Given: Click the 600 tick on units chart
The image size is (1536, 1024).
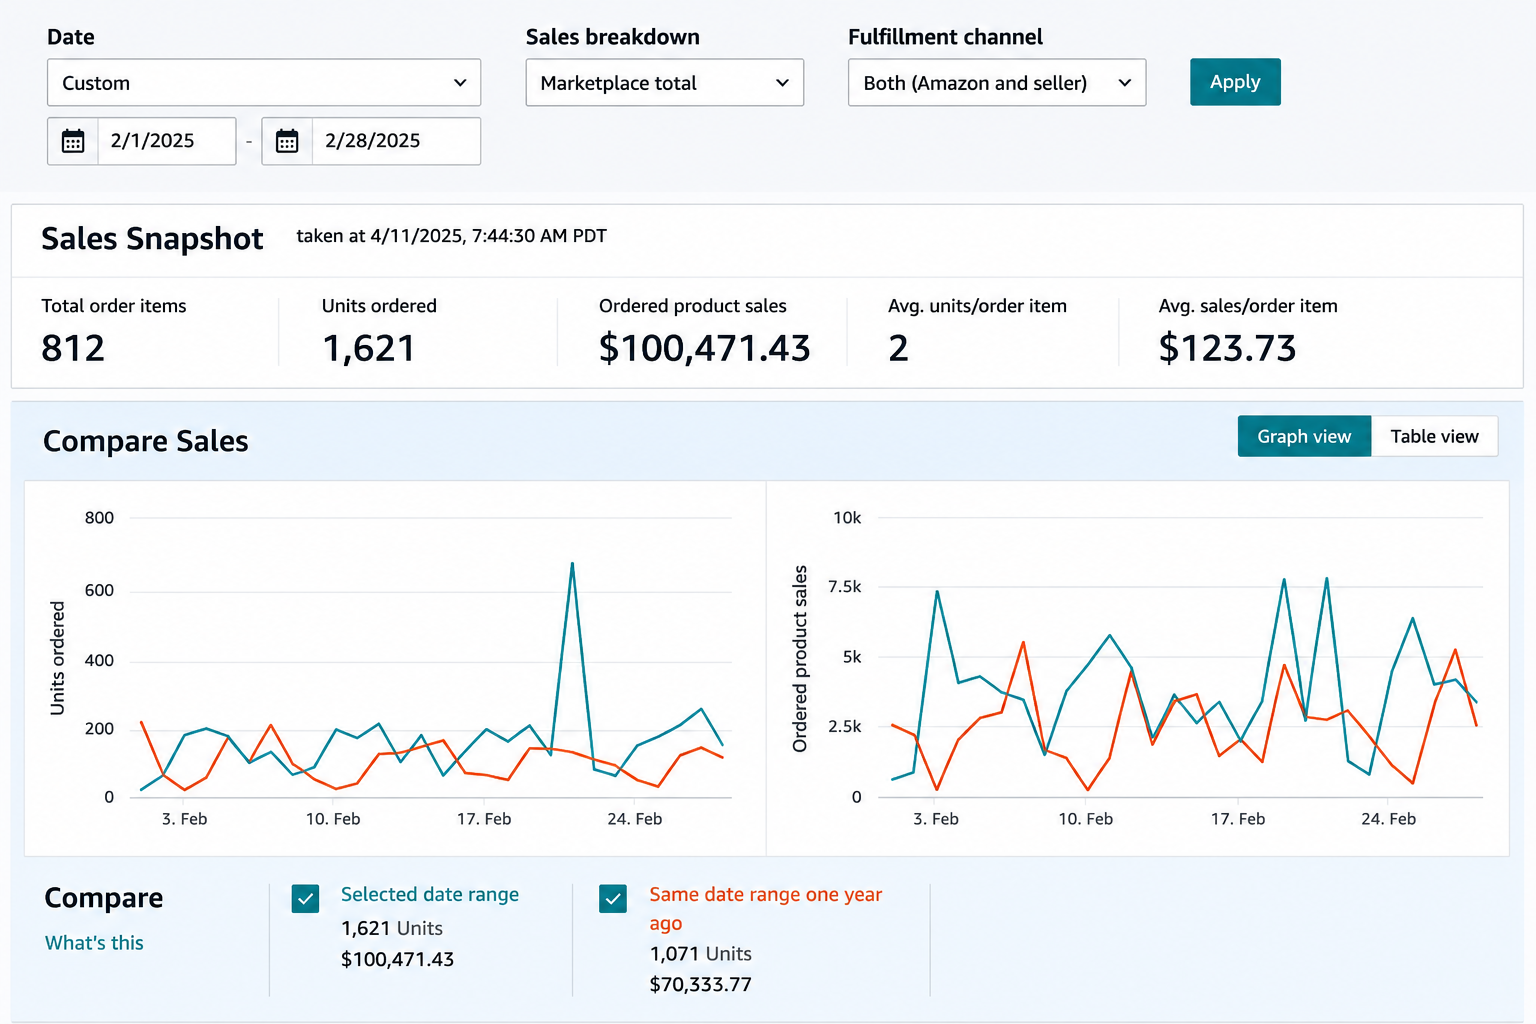Looking at the screenshot, I should click(99, 591).
